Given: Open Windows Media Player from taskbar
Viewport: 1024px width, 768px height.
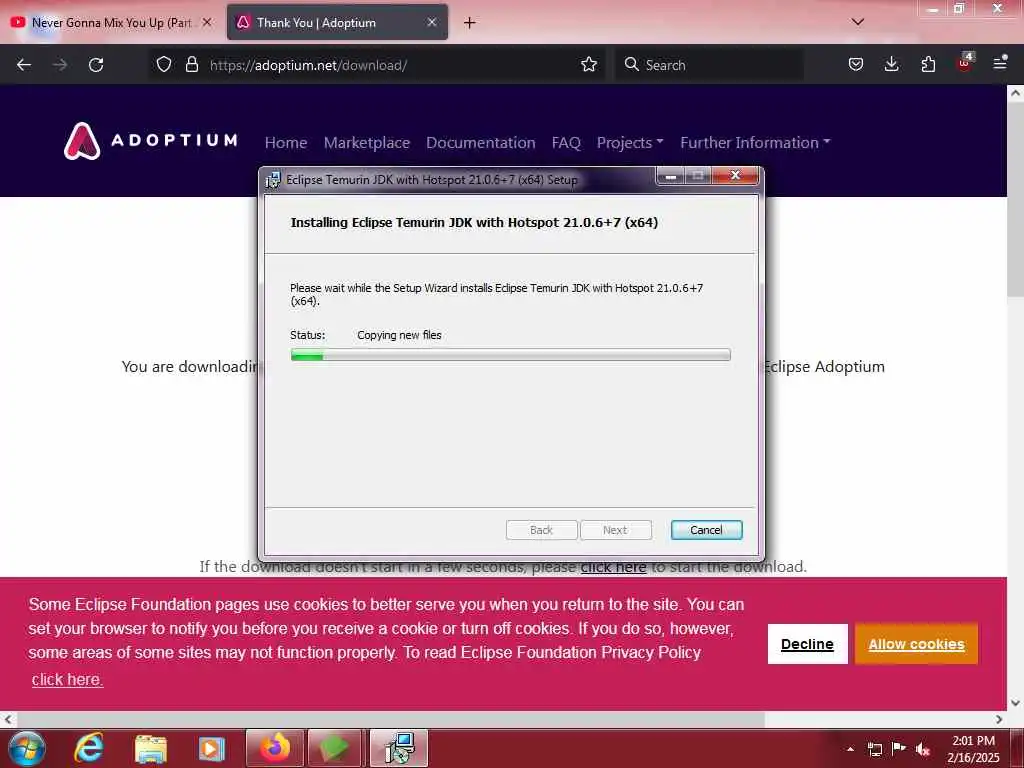Looking at the screenshot, I should click(x=212, y=748).
